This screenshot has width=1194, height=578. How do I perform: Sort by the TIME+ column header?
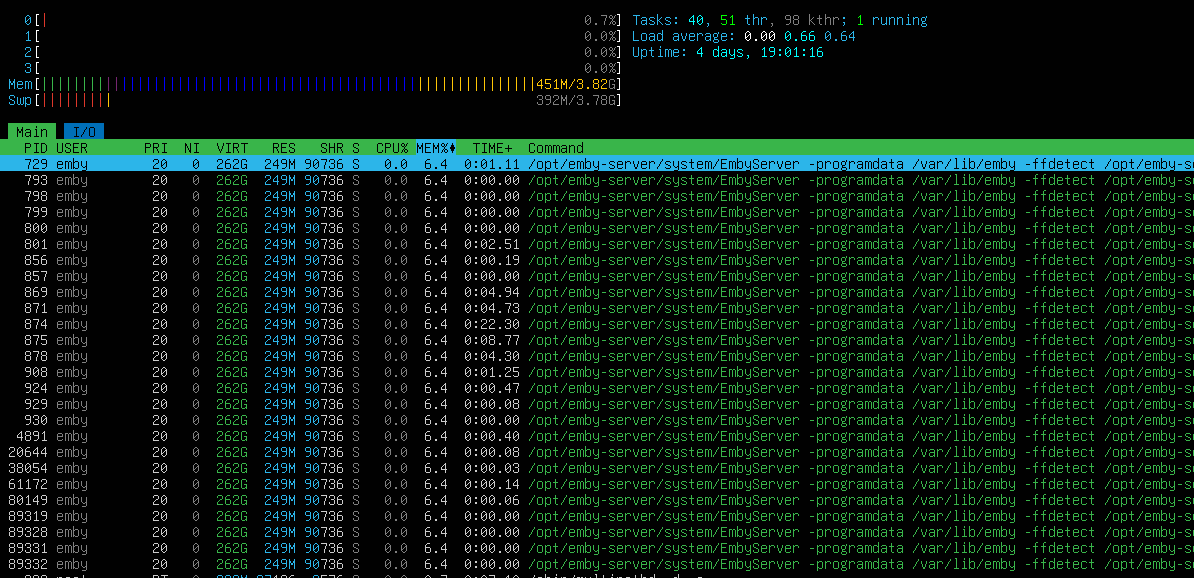pyautogui.click(x=492, y=148)
